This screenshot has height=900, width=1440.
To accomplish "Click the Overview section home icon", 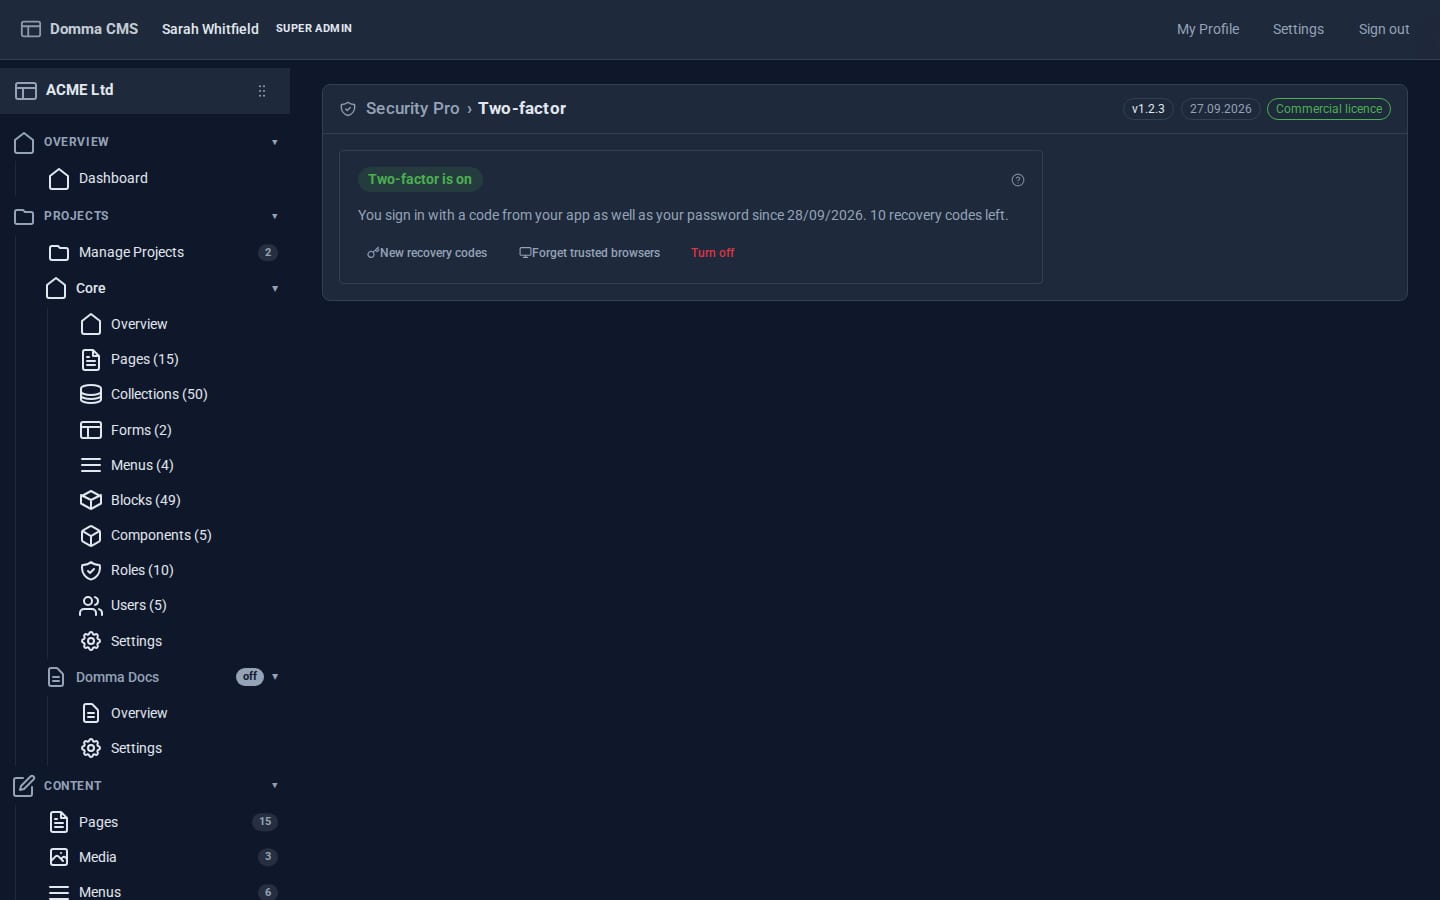I will (24, 142).
